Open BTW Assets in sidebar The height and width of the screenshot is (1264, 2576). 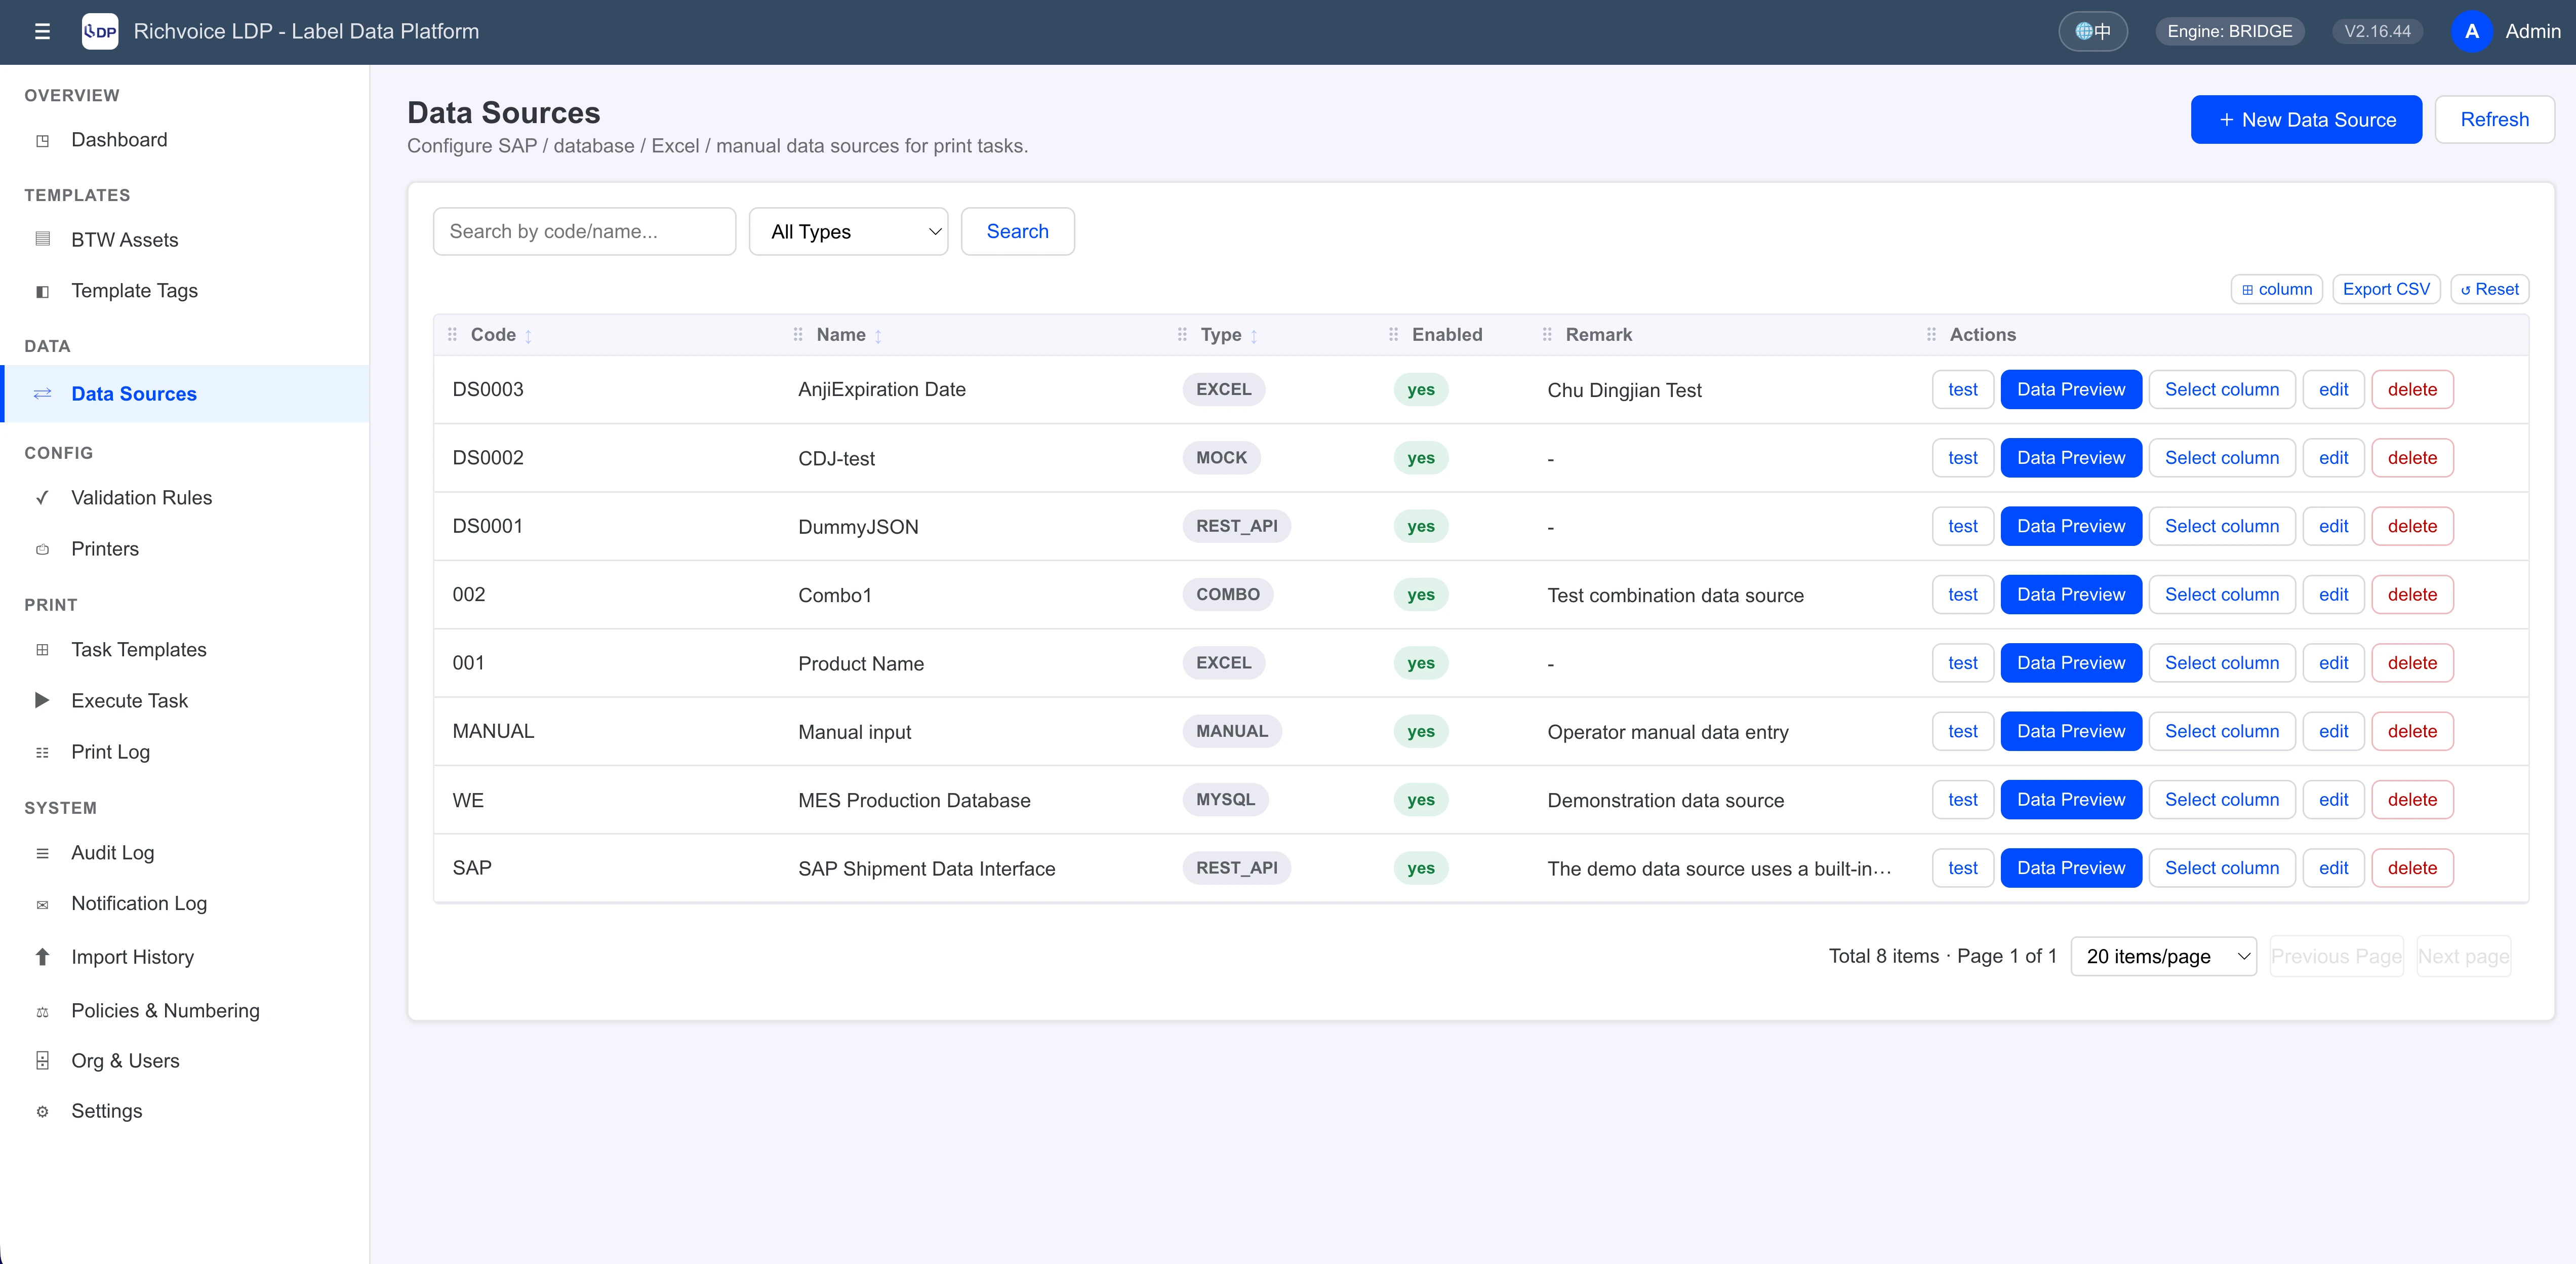pos(124,239)
